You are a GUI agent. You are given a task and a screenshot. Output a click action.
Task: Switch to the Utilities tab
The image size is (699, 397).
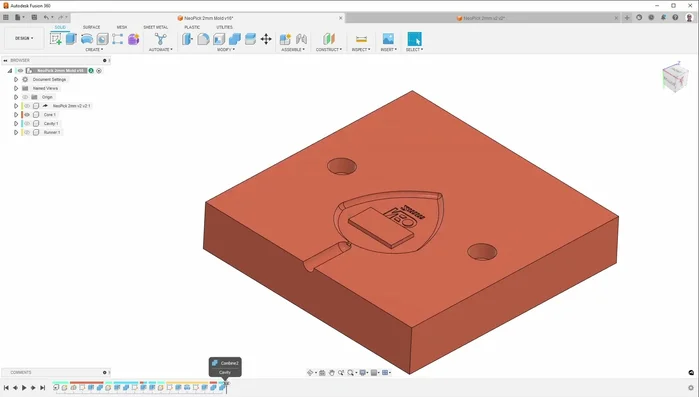pyautogui.click(x=225, y=27)
